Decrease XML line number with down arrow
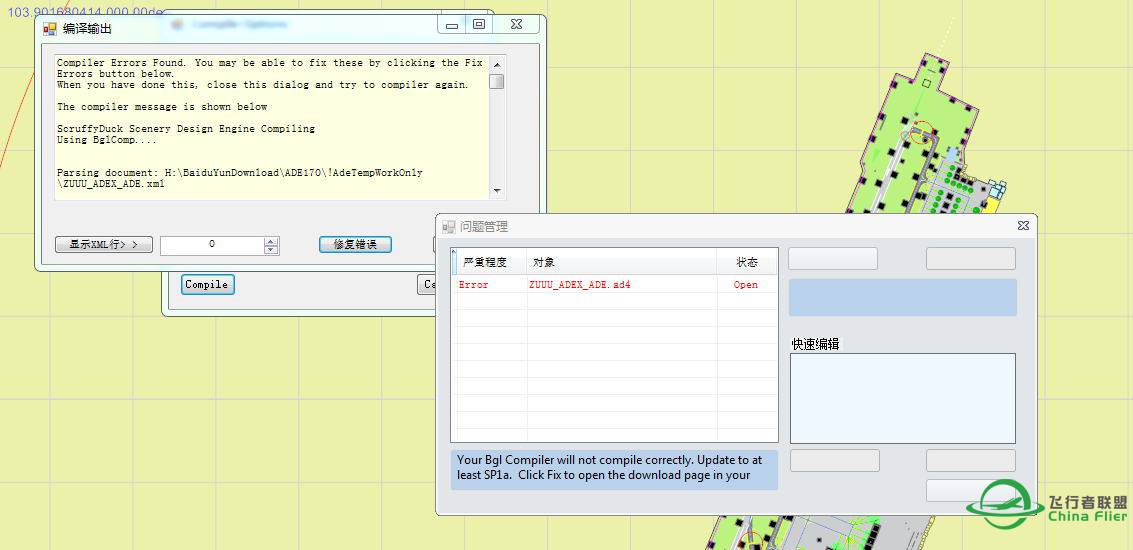 [272, 250]
